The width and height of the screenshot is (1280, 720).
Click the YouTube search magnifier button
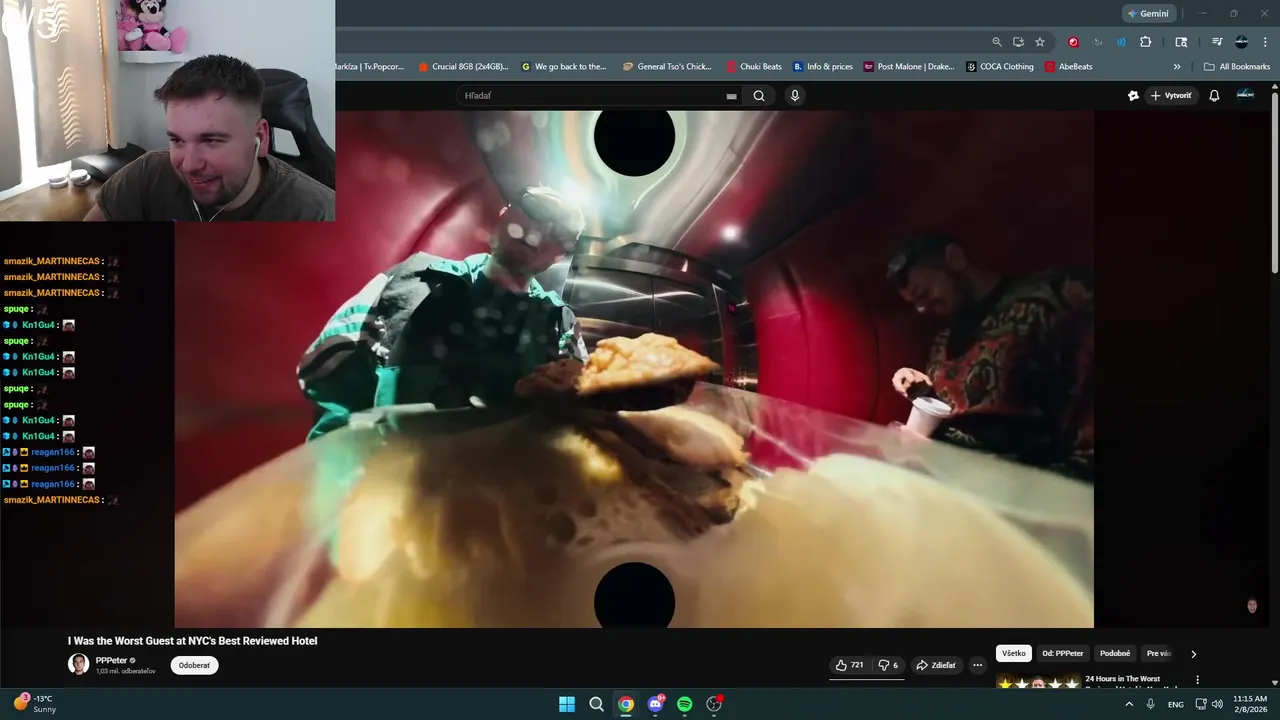(x=759, y=96)
